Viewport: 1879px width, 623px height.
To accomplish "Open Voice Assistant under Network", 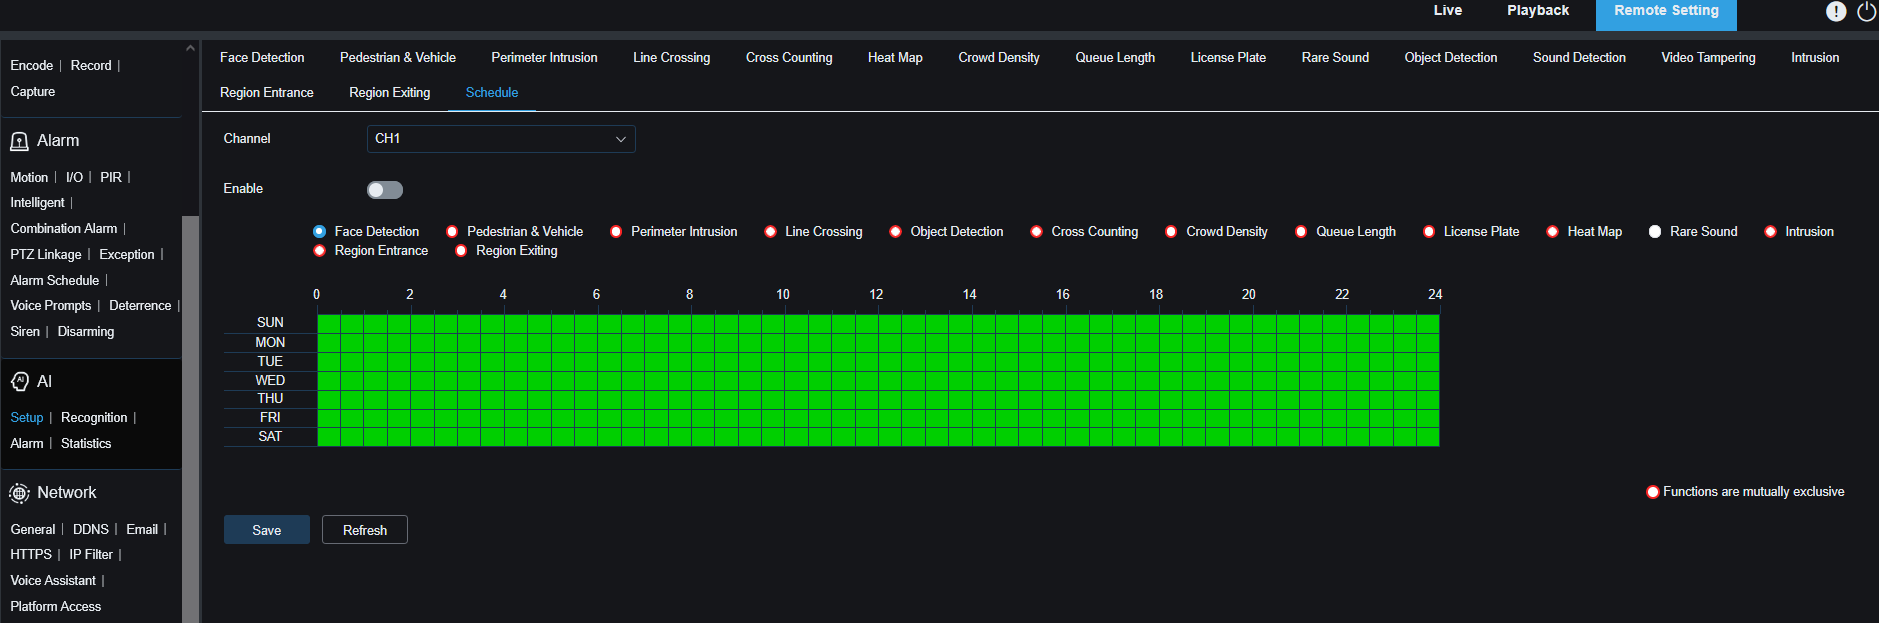I will 53,581.
